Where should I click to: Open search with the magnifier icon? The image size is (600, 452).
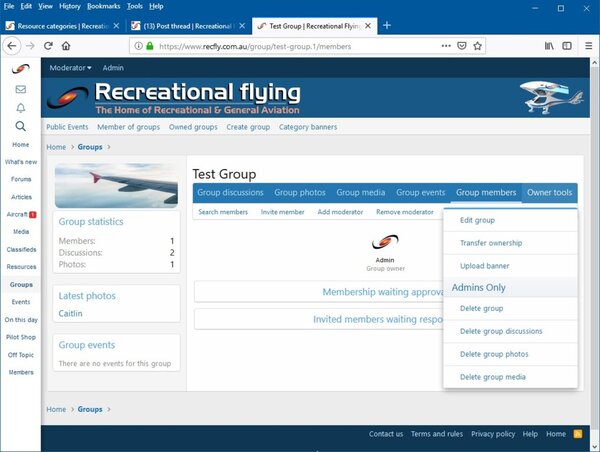(x=20, y=126)
